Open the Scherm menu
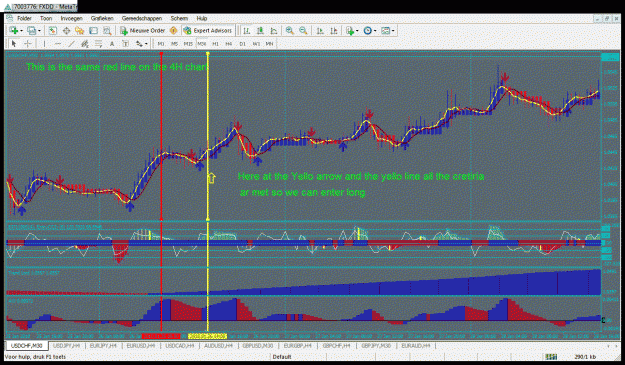 [x=179, y=18]
